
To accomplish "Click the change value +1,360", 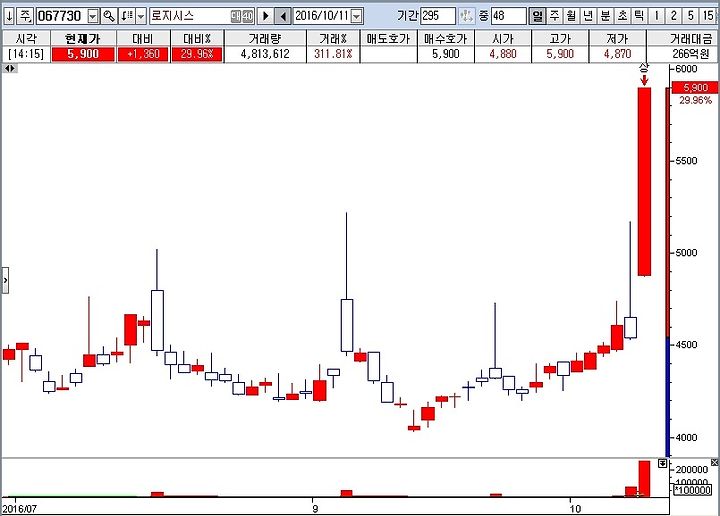I will click(143, 54).
